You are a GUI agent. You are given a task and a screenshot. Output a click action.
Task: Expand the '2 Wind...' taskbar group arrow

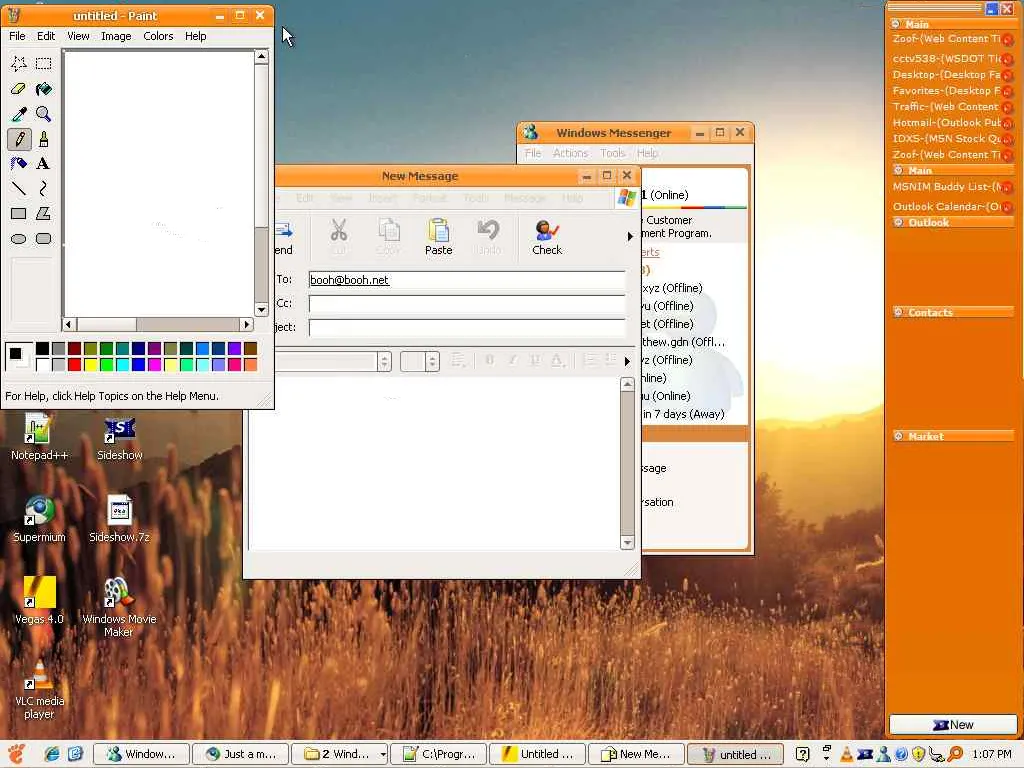(383, 754)
